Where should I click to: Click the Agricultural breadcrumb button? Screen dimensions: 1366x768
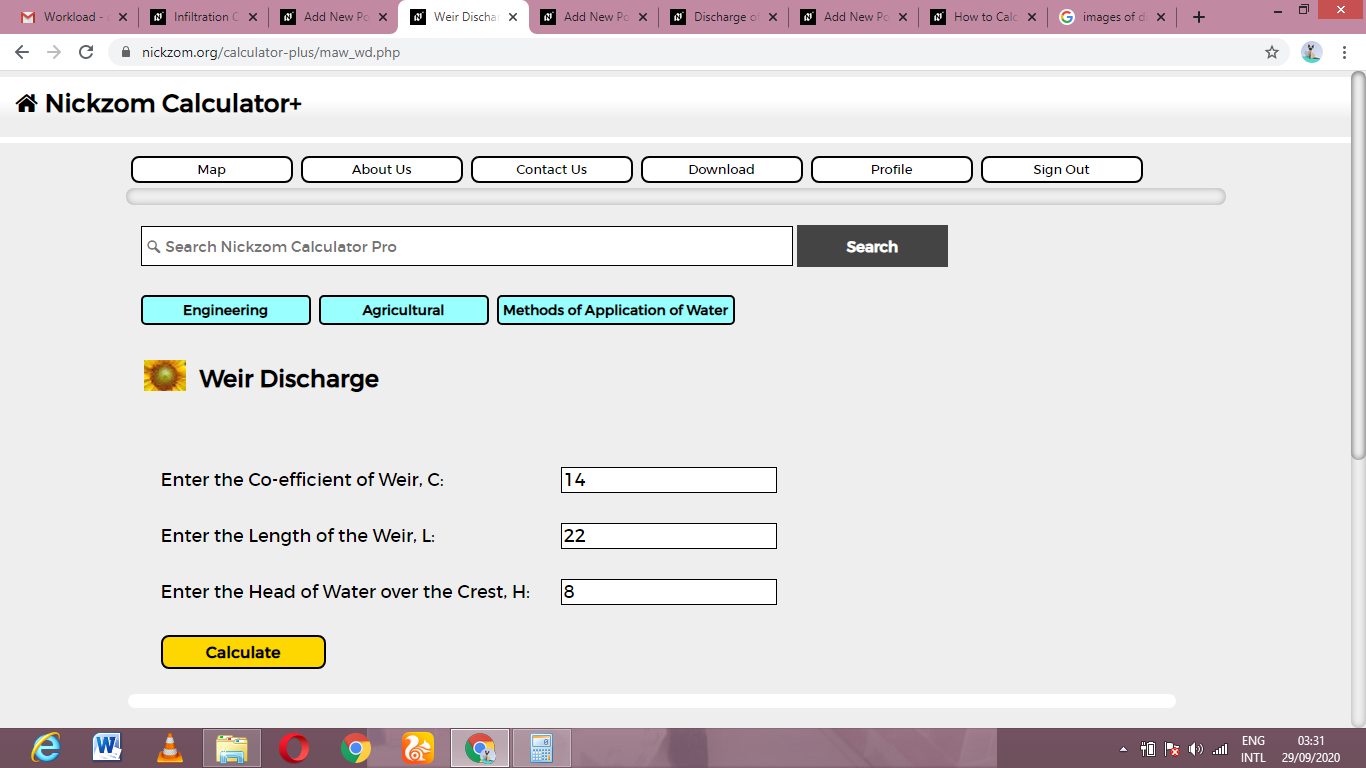click(x=404, y=310)
